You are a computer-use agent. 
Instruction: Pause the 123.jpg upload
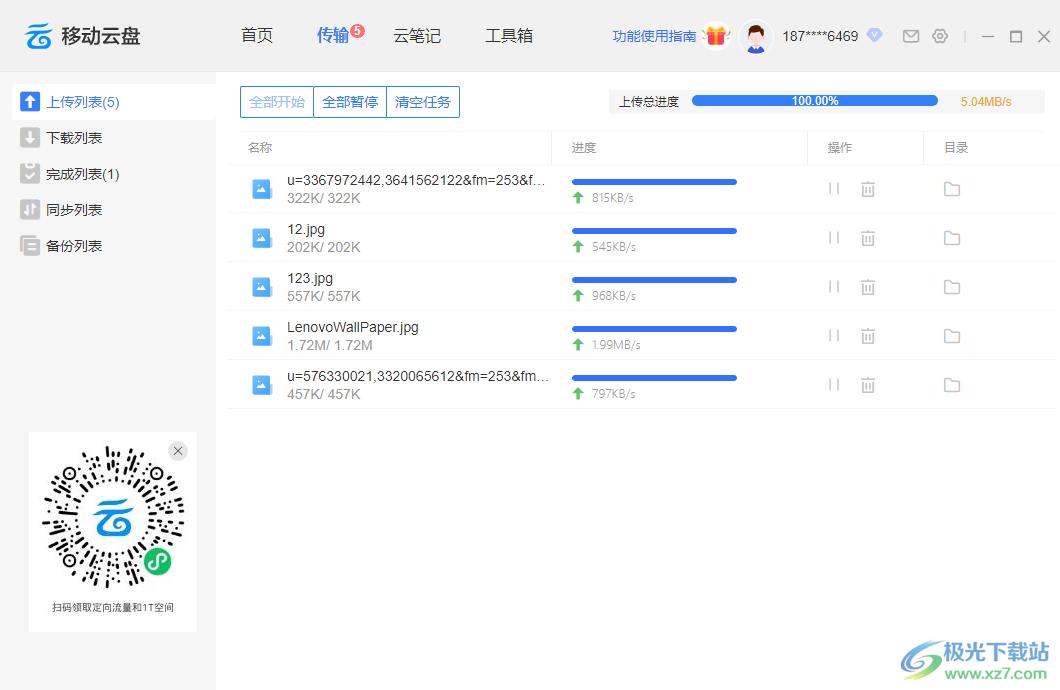834,287
